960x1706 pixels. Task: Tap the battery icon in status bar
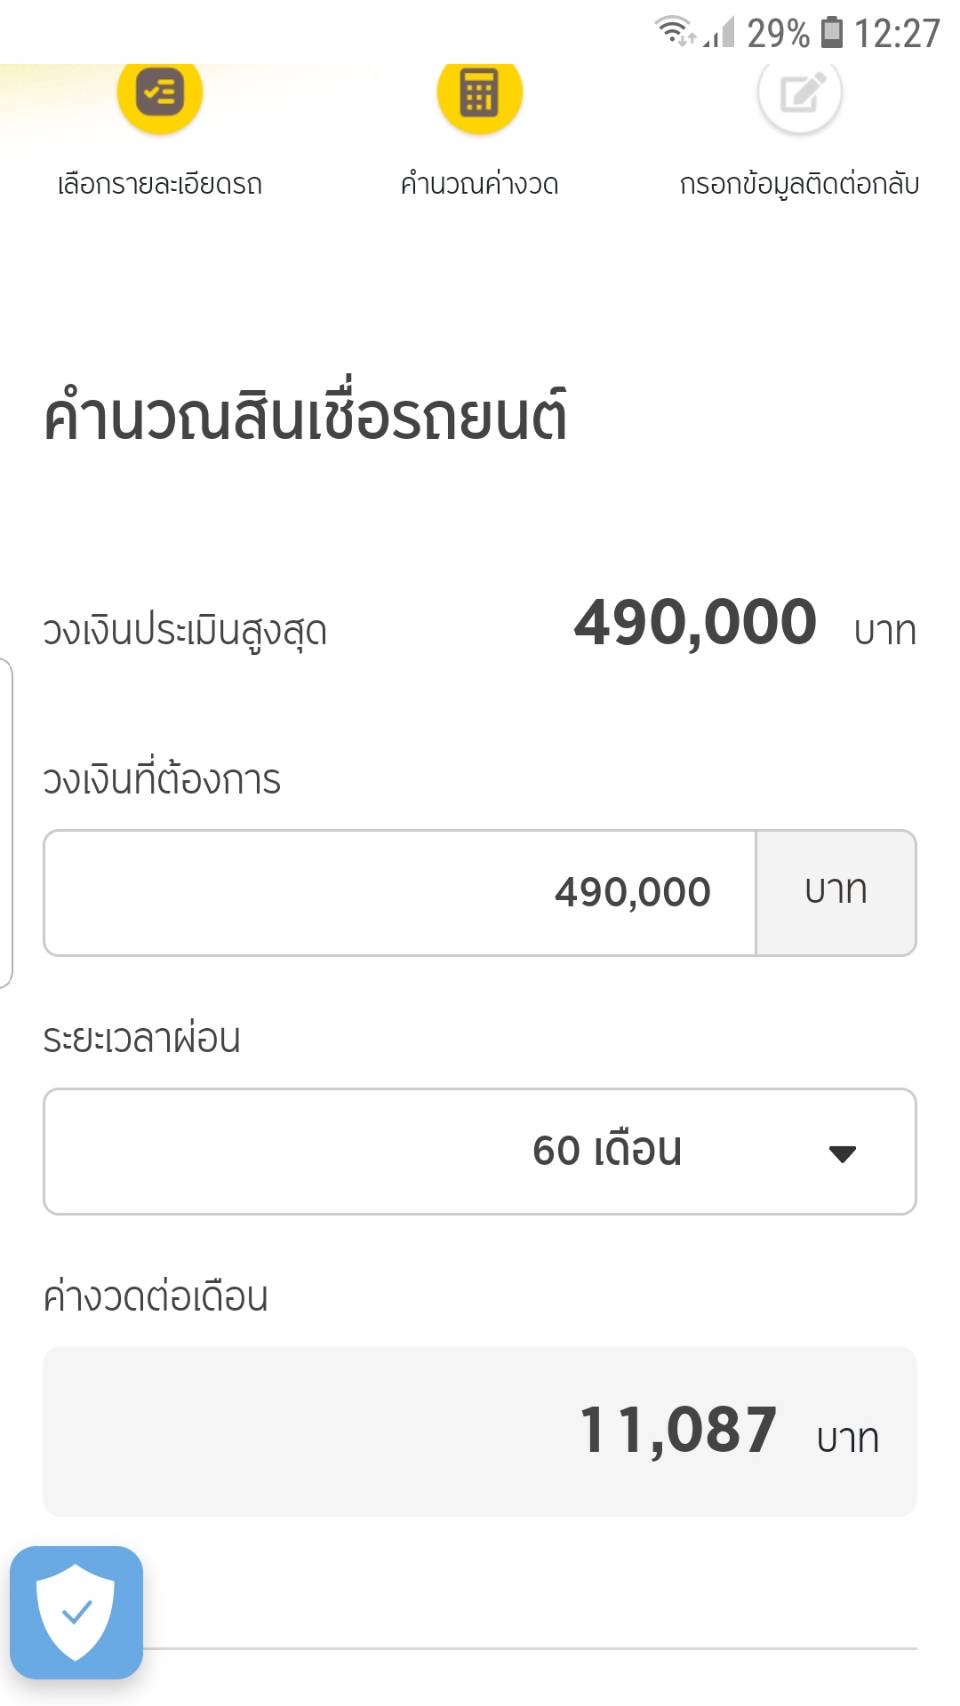click(831, 32)
